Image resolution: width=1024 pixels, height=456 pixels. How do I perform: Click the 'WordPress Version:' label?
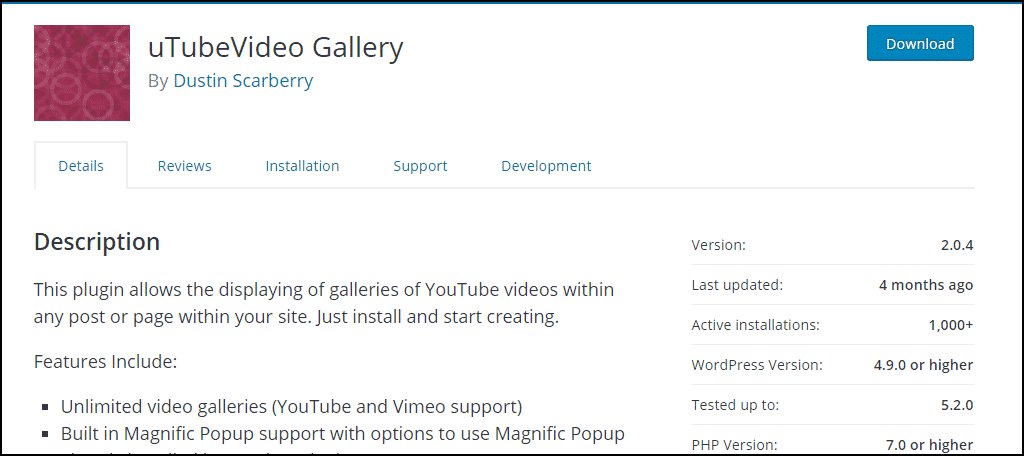click(757, 365)
